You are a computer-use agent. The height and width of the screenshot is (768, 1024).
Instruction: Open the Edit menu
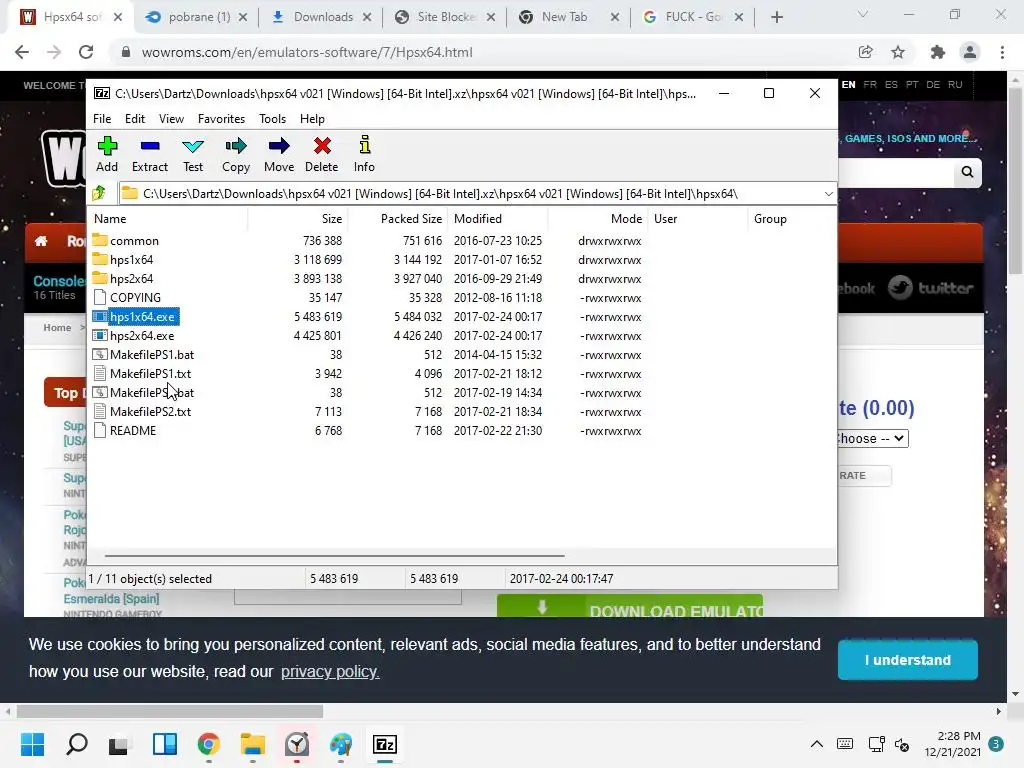click(135, 119)
